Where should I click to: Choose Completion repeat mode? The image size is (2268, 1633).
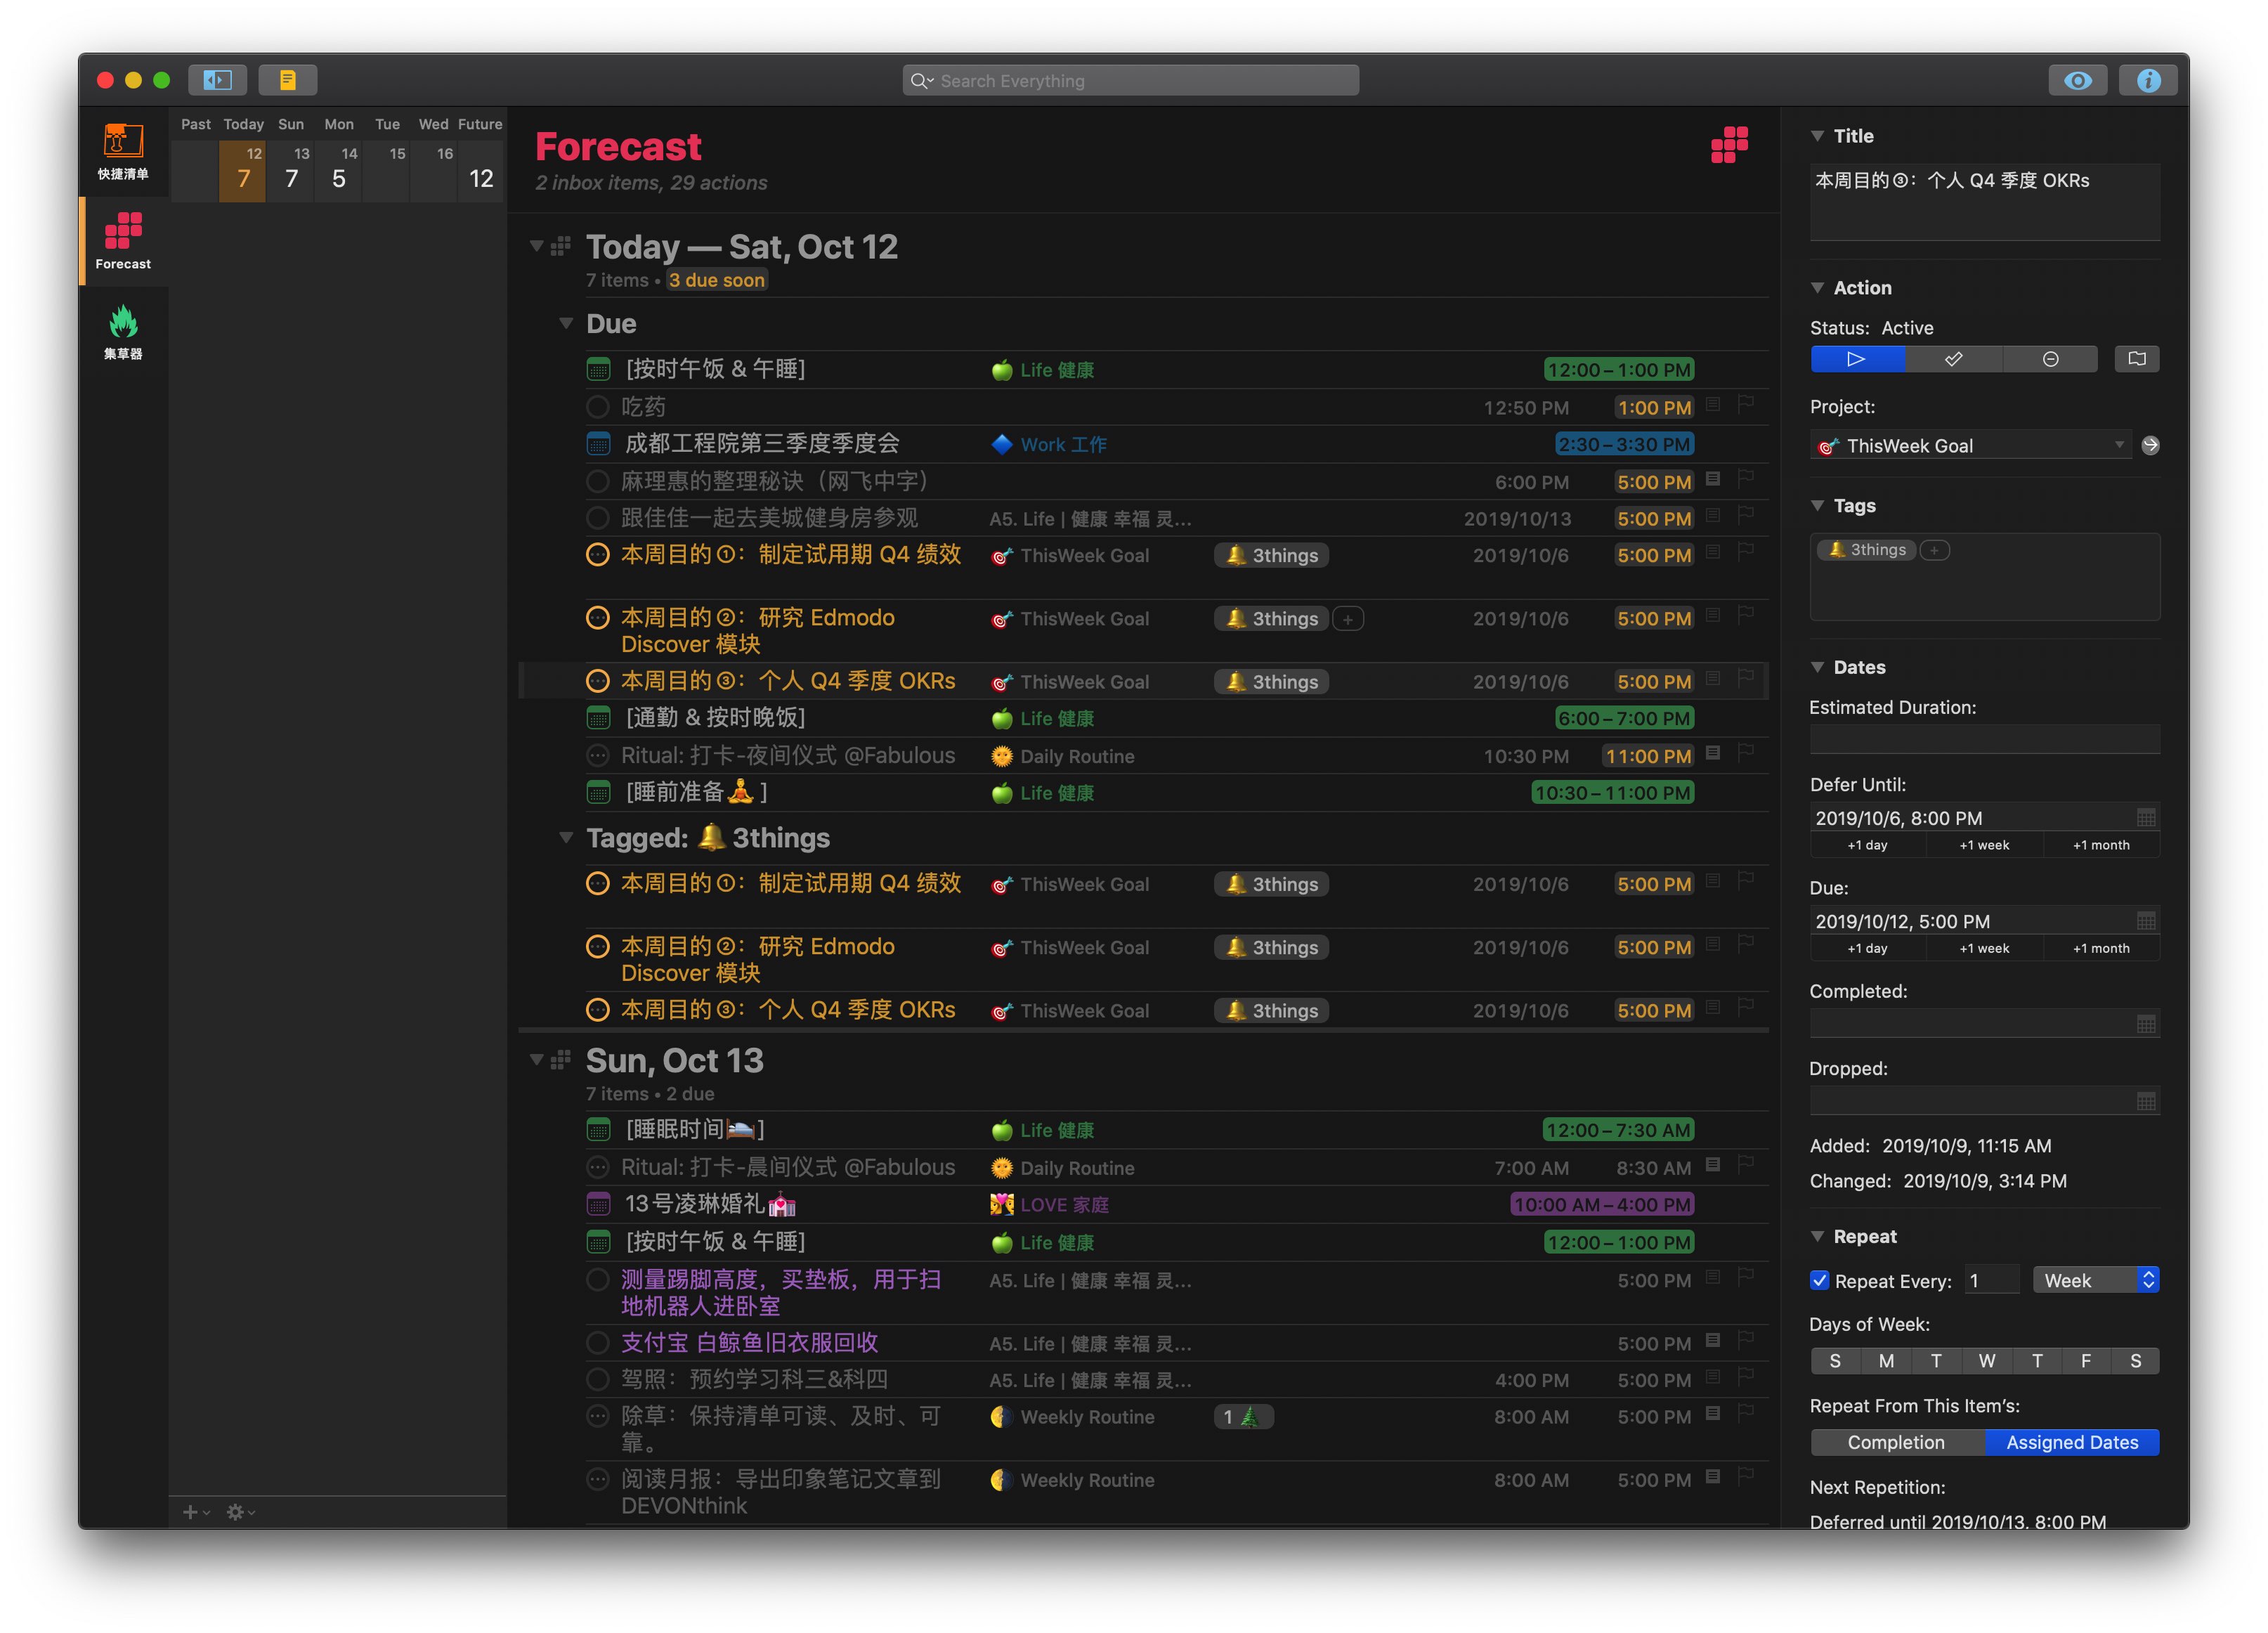[x=1896, y=1442]
